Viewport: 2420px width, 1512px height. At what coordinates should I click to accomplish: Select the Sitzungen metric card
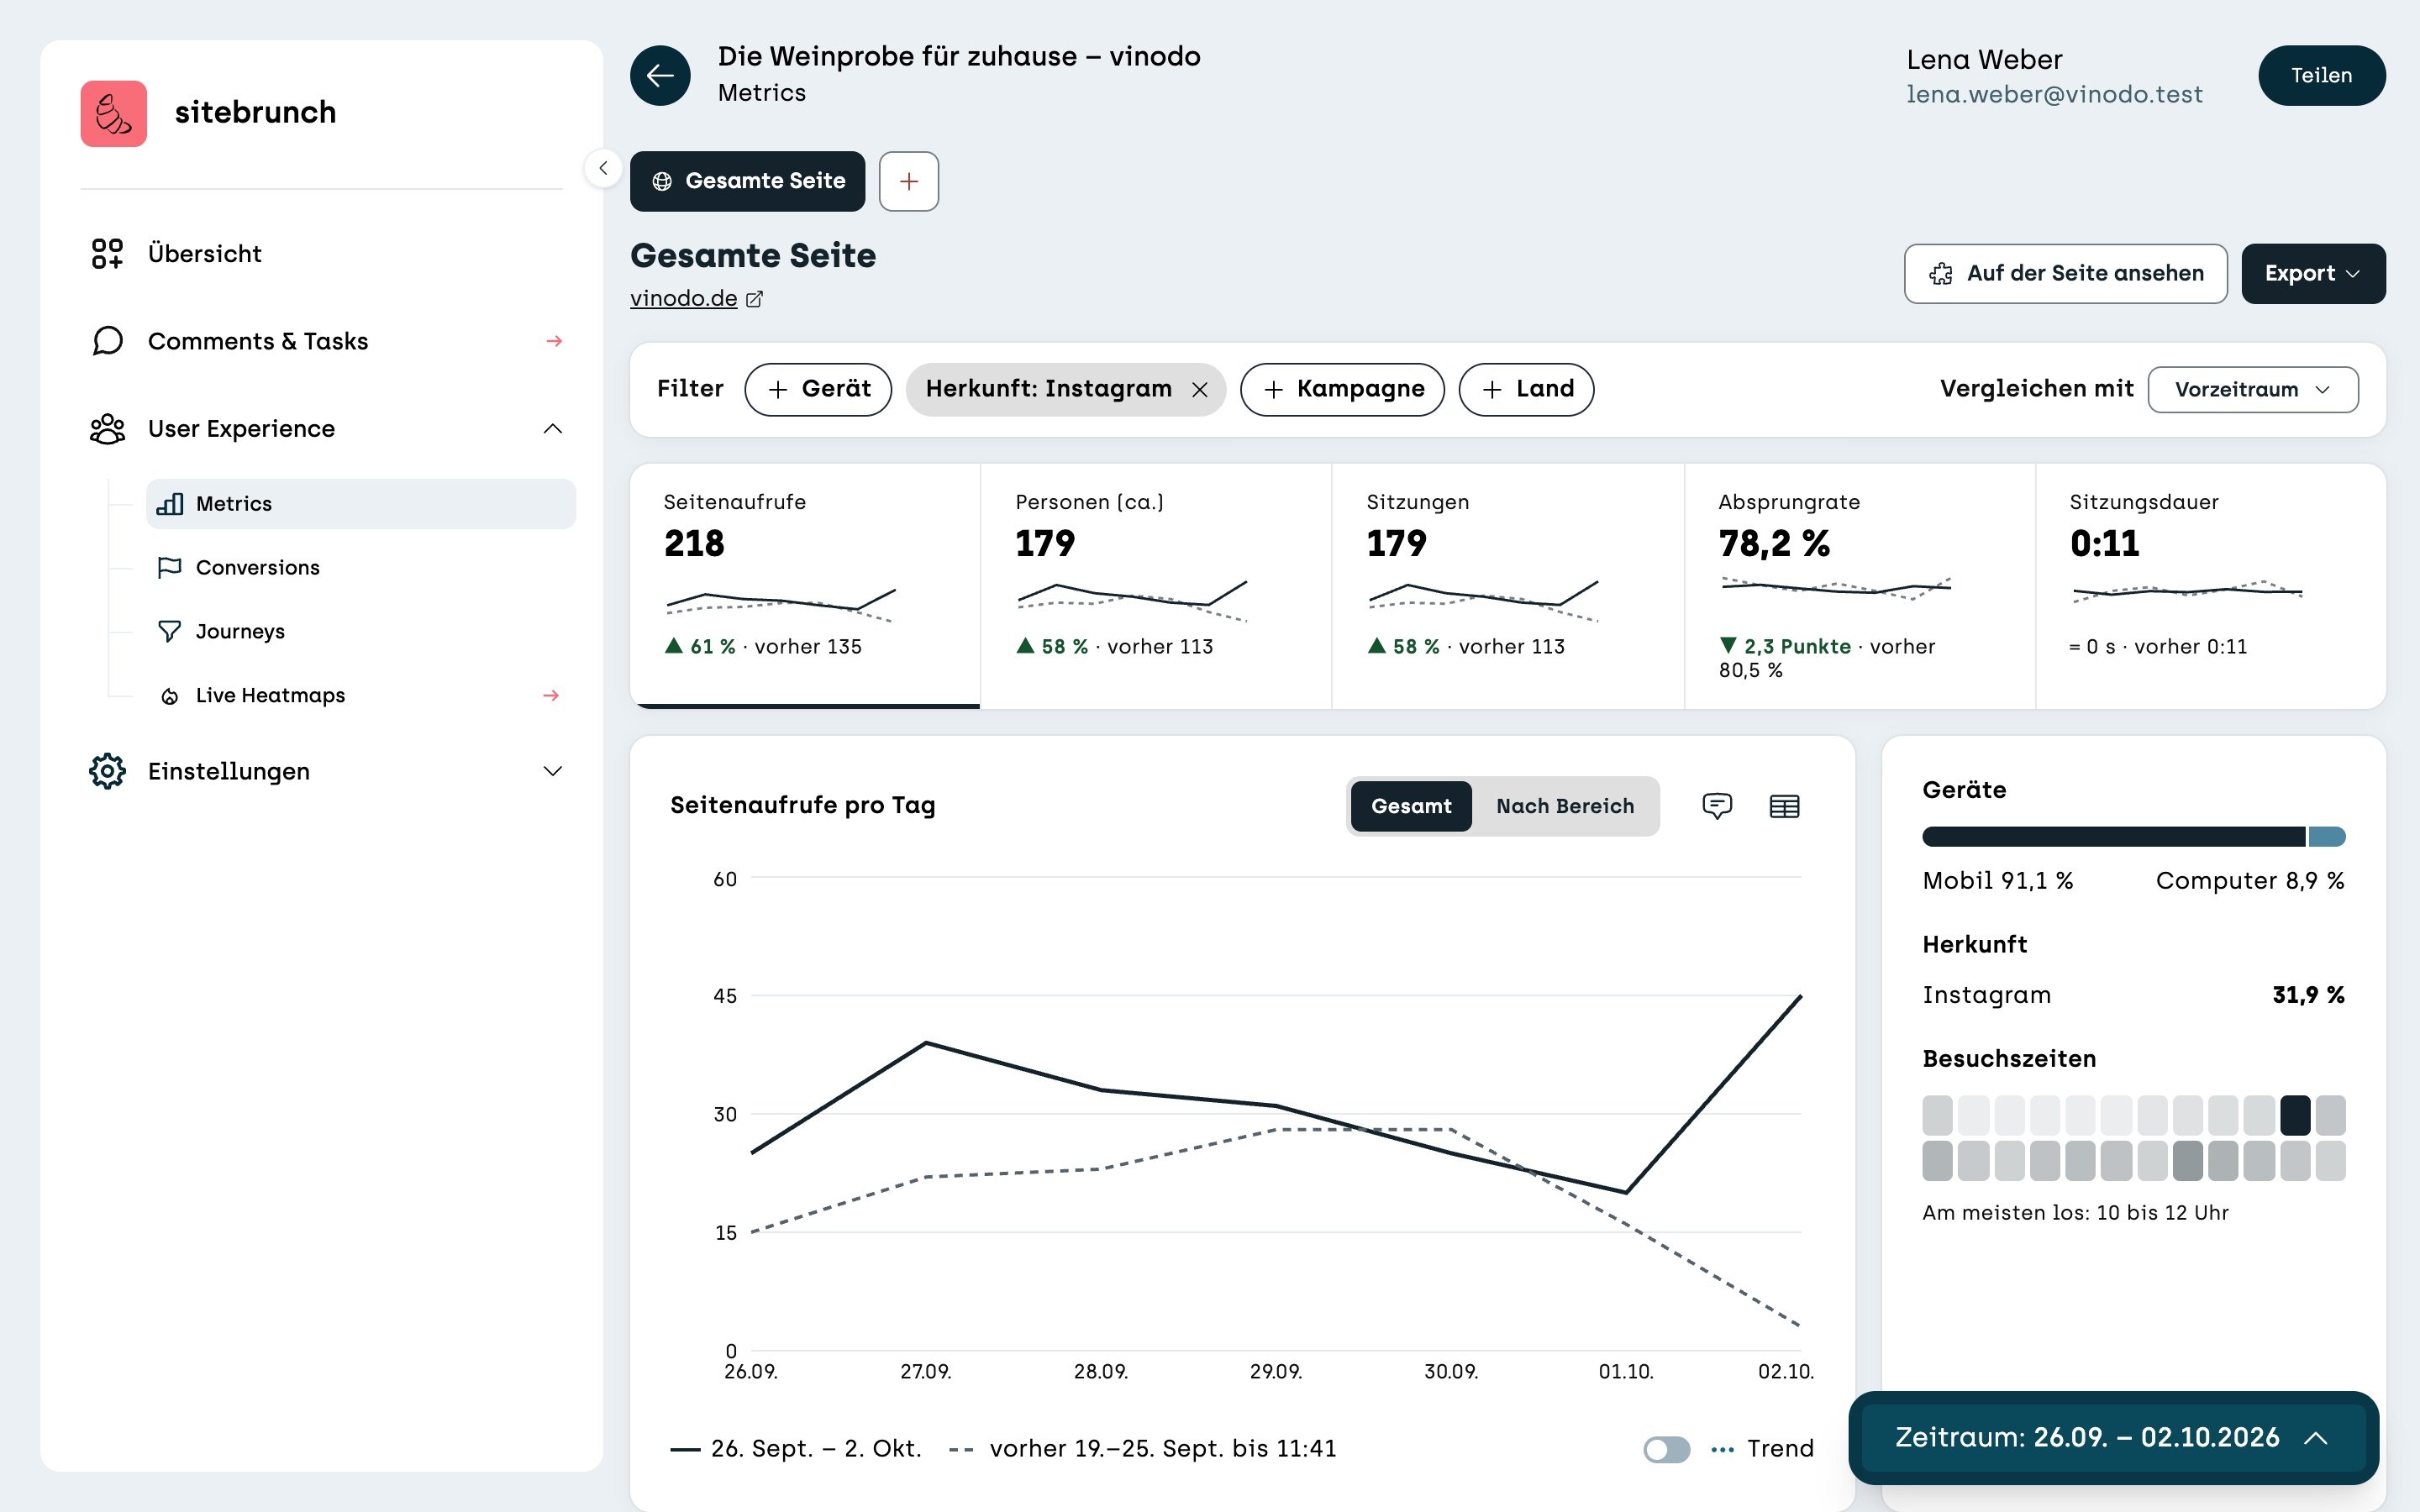tap(1508, 585)
